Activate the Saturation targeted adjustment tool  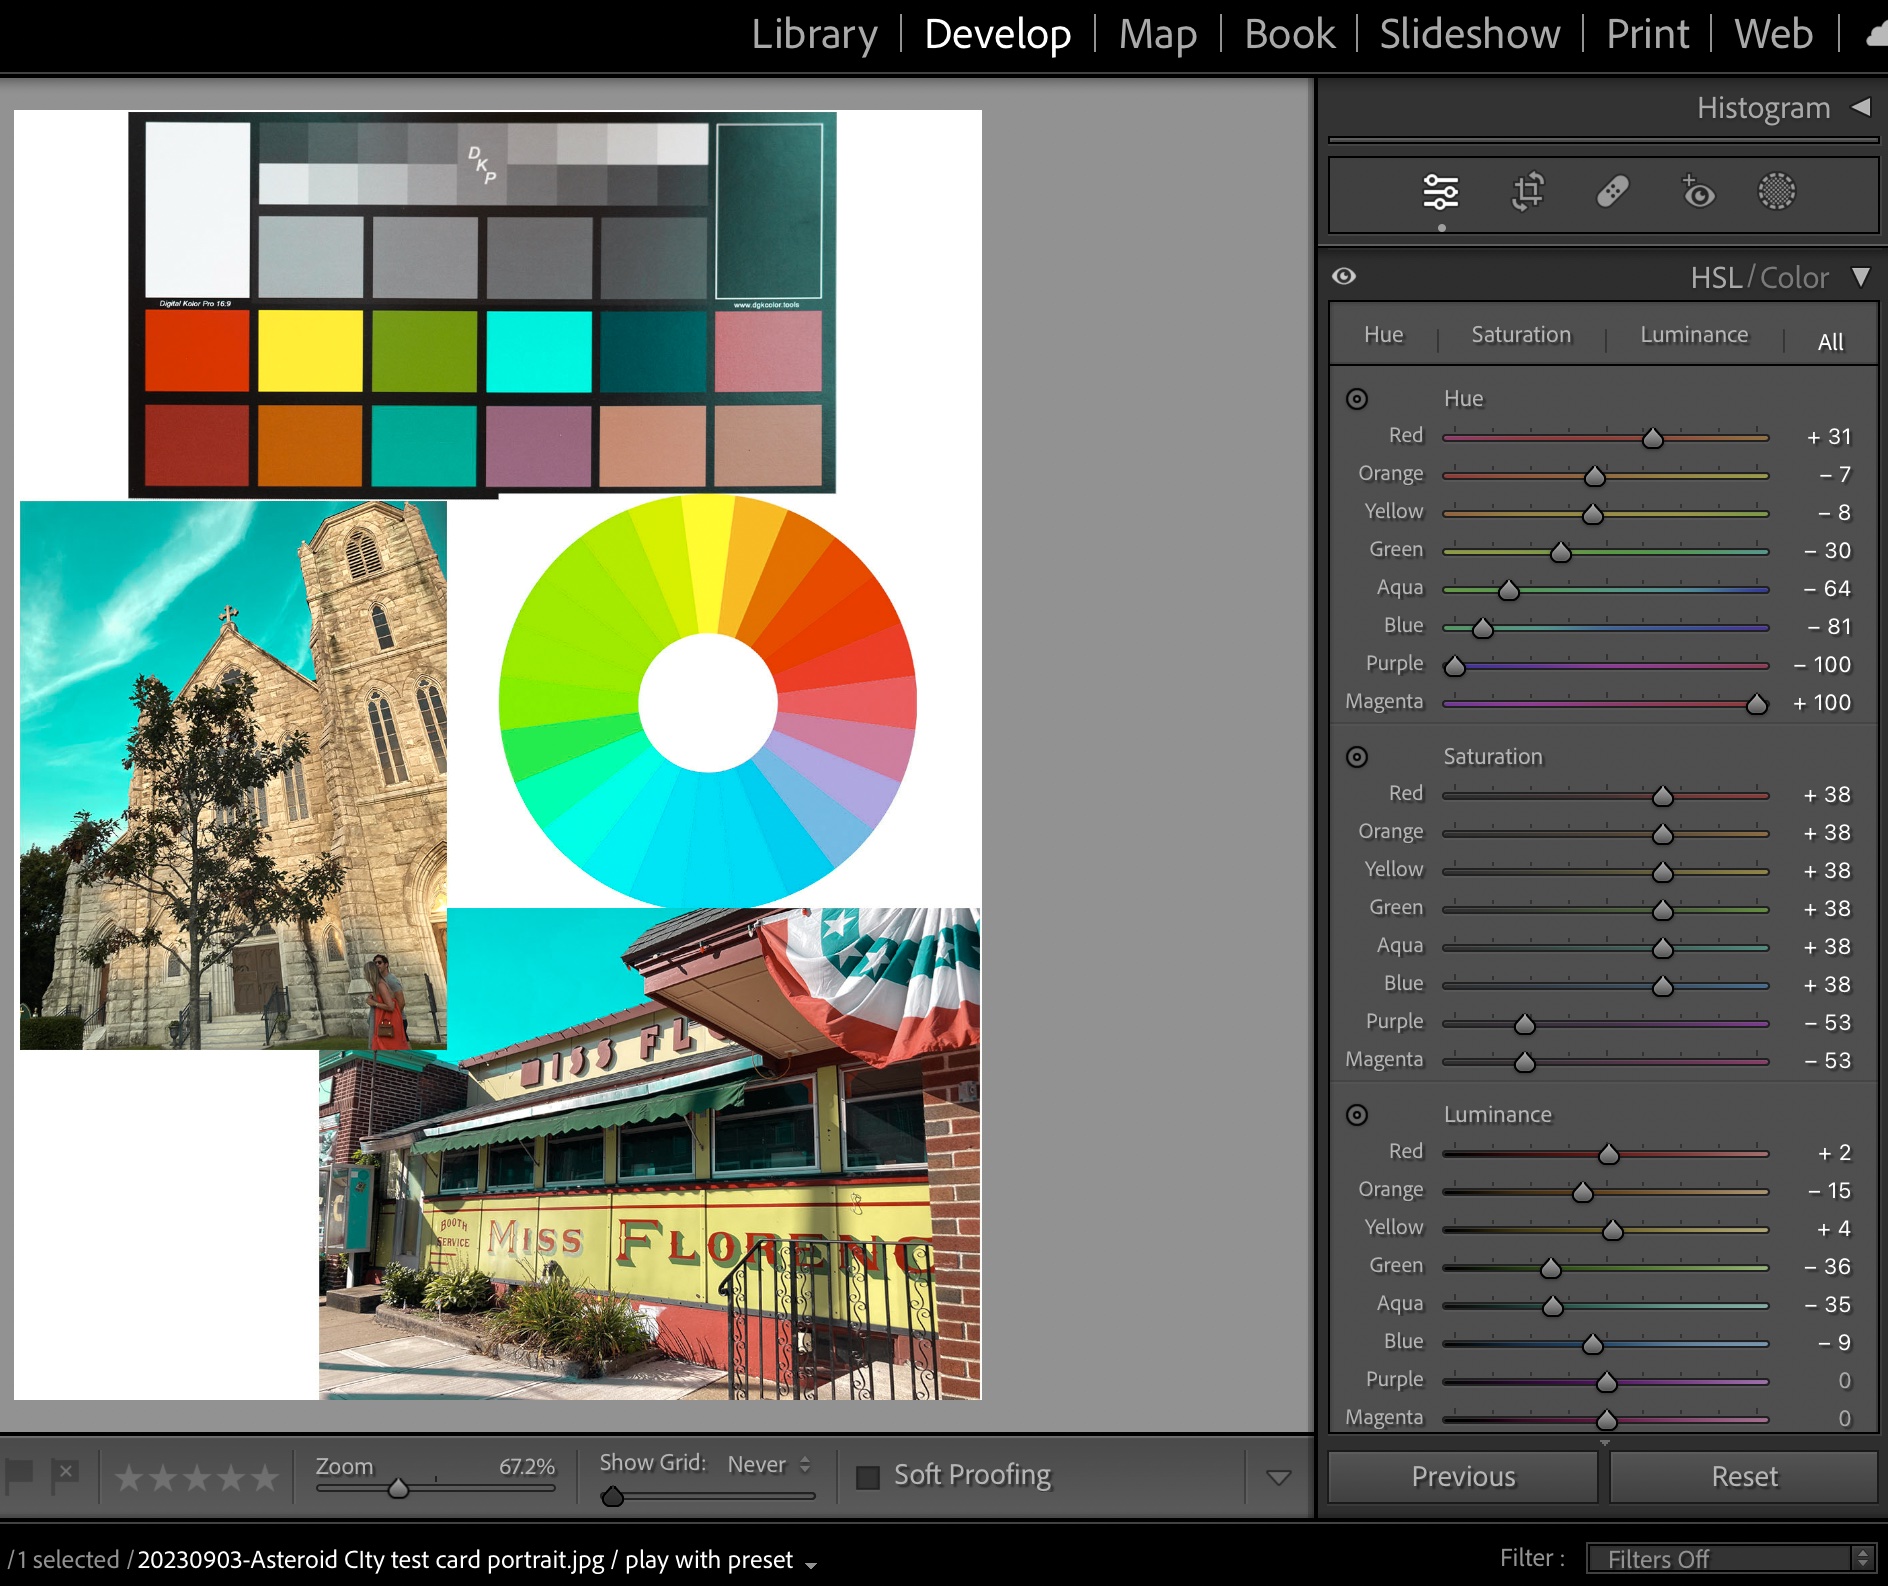[x=1357, y=757]
